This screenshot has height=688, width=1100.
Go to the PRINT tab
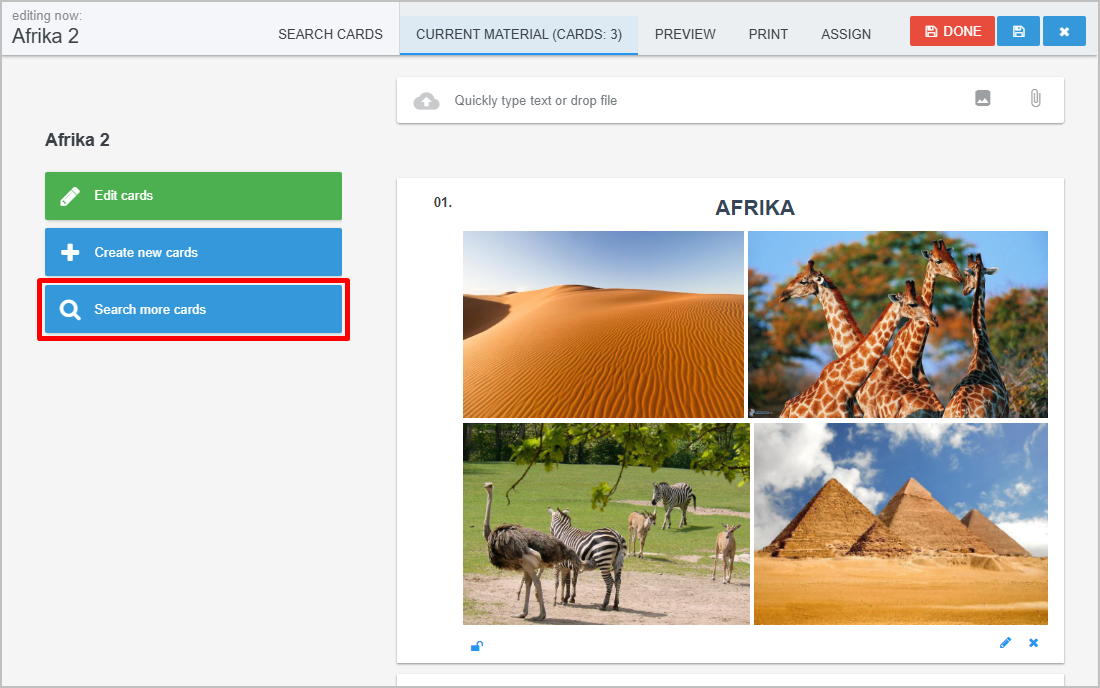click(768, 34)
